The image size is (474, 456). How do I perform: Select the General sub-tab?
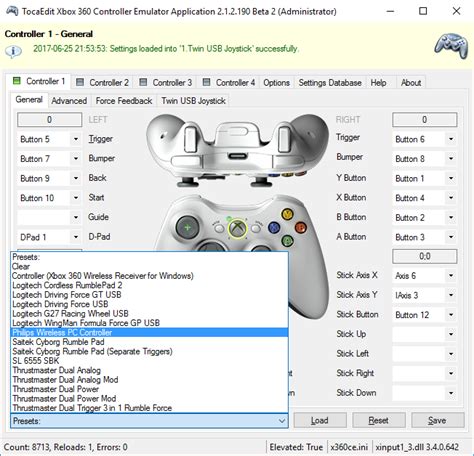tap(29, 100)
